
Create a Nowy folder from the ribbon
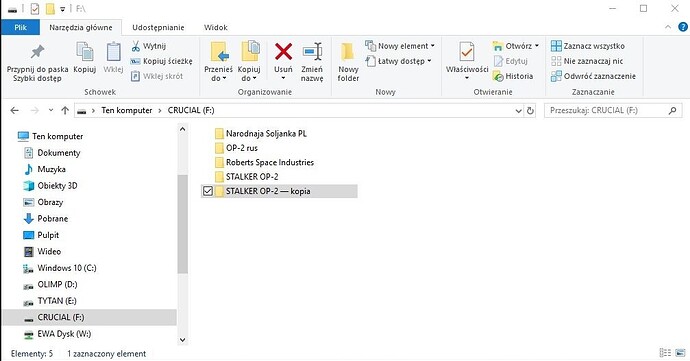[348, 52]
